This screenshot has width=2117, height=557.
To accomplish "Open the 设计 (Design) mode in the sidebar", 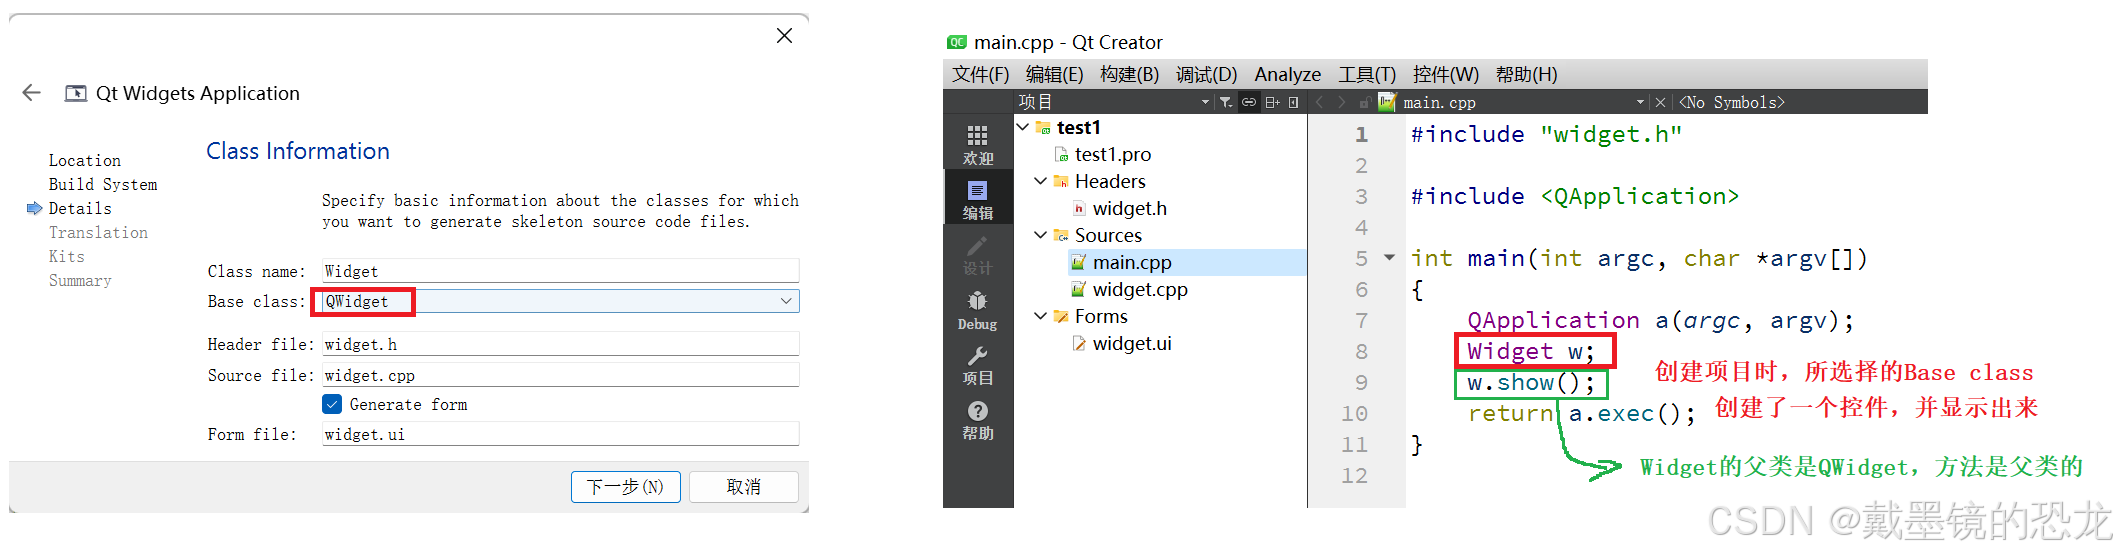I will click(x=978, y=255).
